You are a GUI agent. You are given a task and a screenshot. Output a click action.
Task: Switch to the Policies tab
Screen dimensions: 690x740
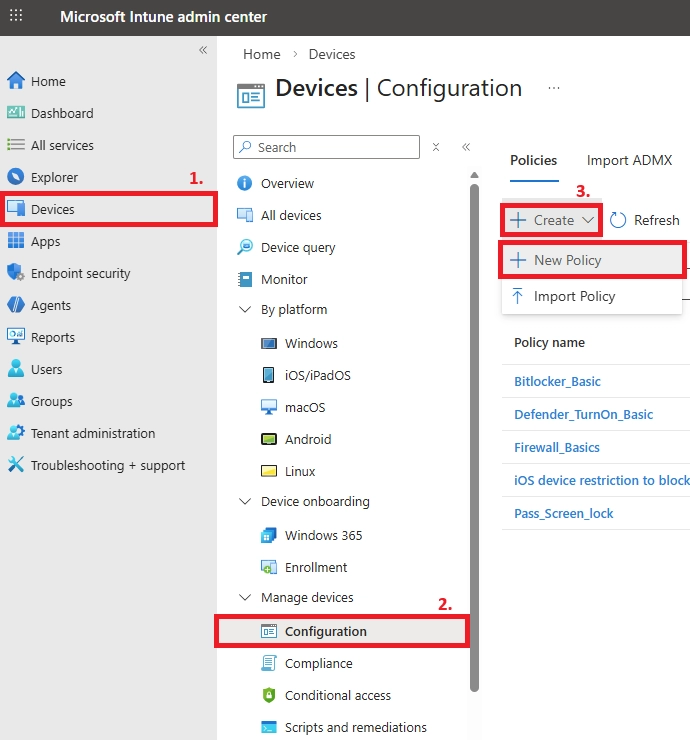coord(534,160)
